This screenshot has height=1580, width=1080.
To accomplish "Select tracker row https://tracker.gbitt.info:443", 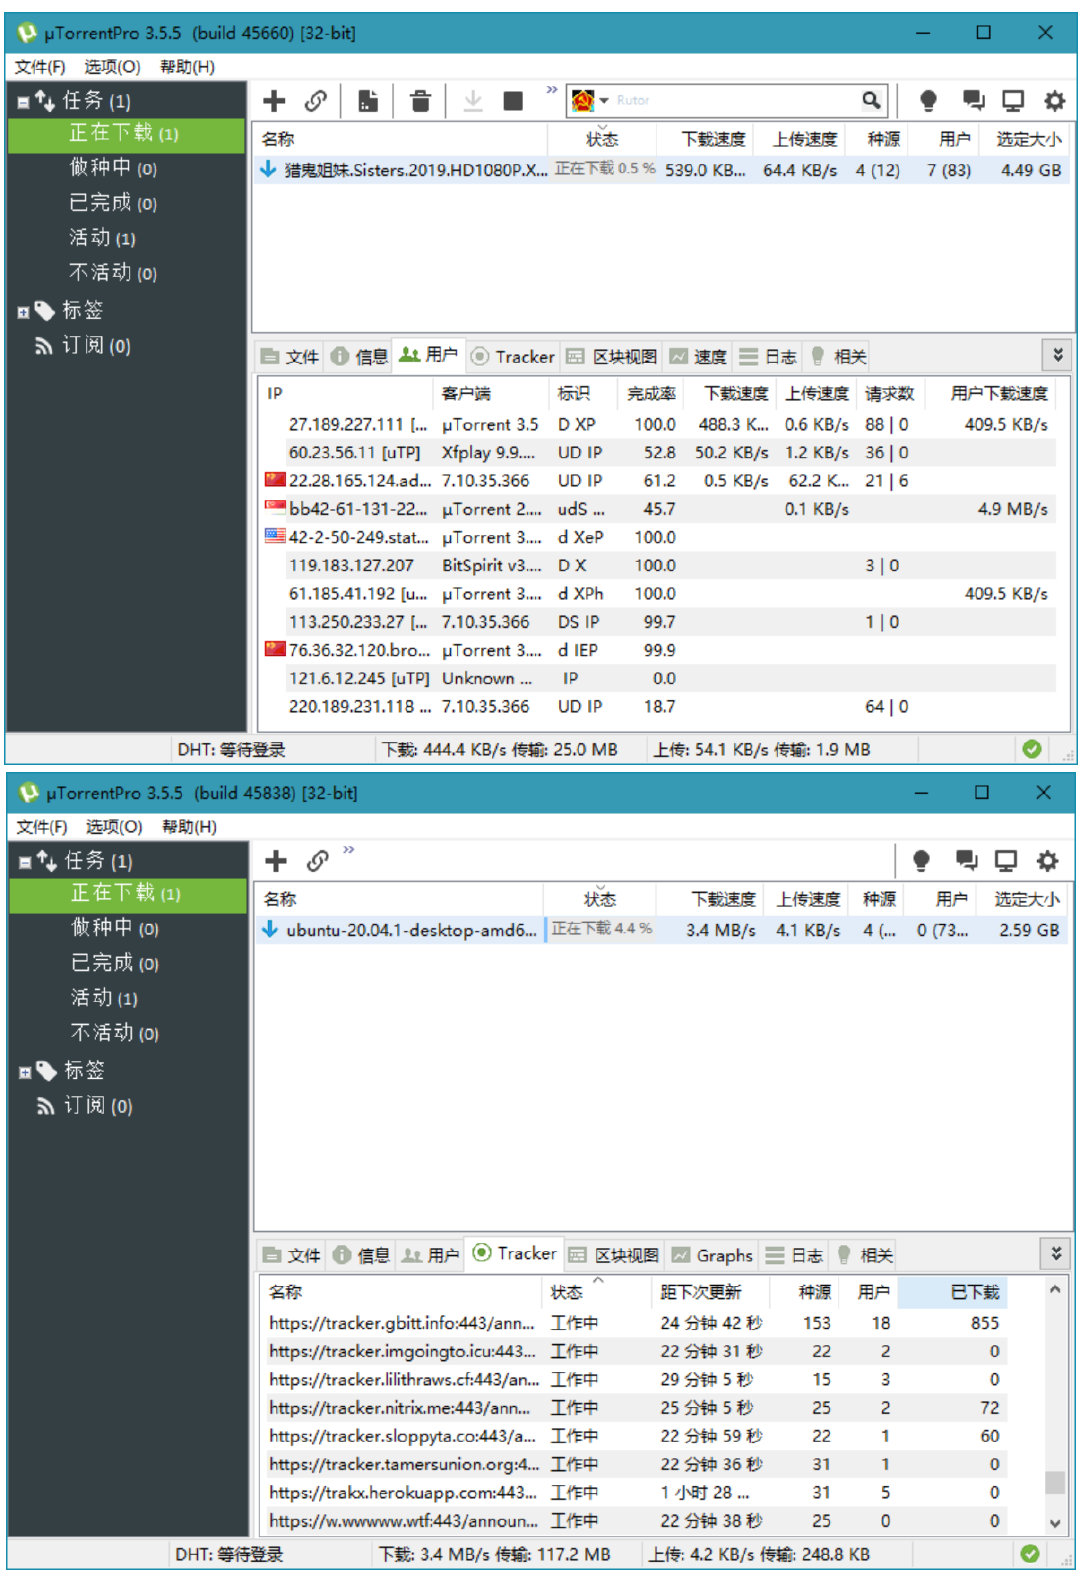I will 653,1323.
